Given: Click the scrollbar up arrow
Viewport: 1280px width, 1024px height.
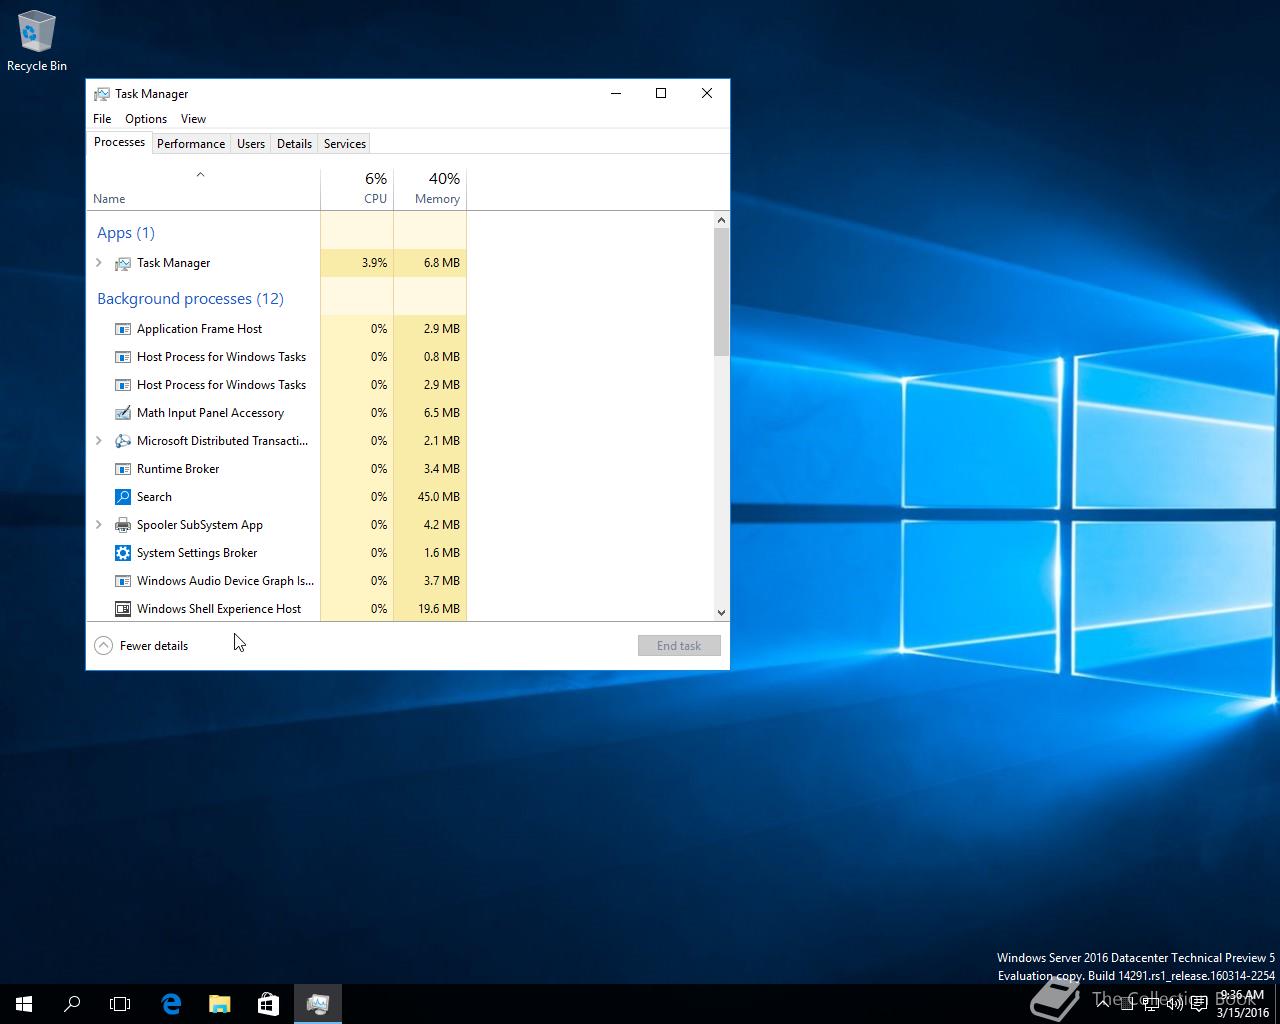Looking at the screenshot, I should [721, 220].
